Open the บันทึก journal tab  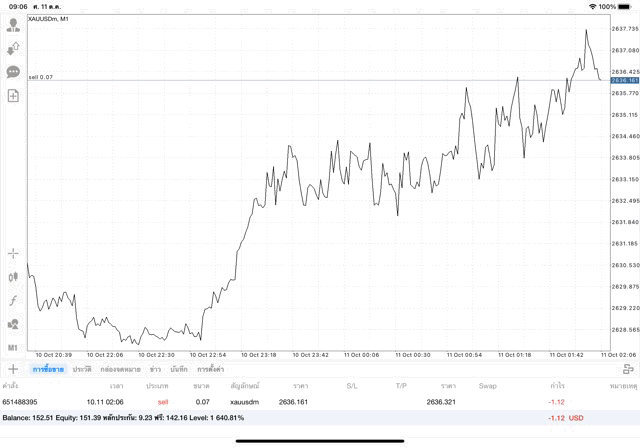coord(179,369)
